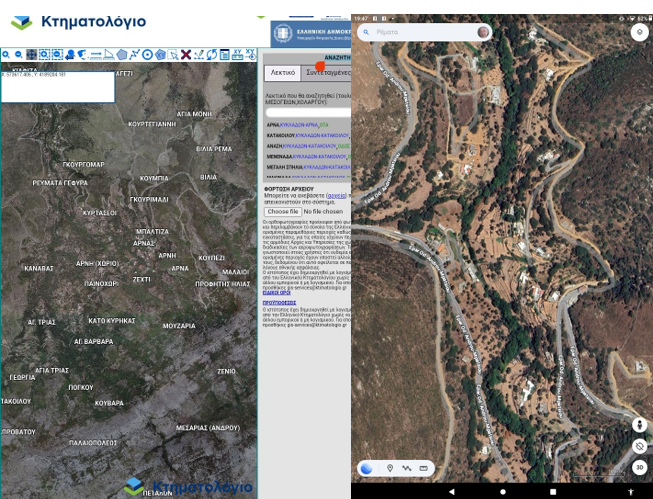653x499 pixels.
Task: Click the Choose file button
Action: pyautogui.click(x=282, y=212)
